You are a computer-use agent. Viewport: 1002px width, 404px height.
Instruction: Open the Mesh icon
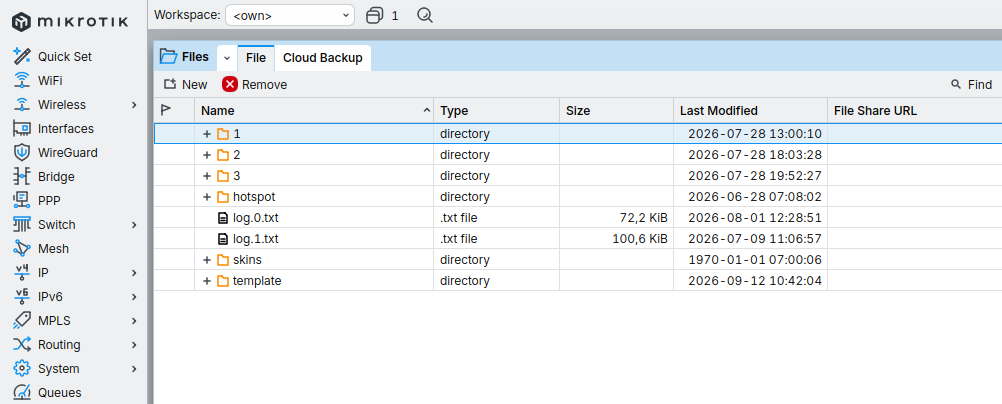pyautogui.click(x=22, y=249)
